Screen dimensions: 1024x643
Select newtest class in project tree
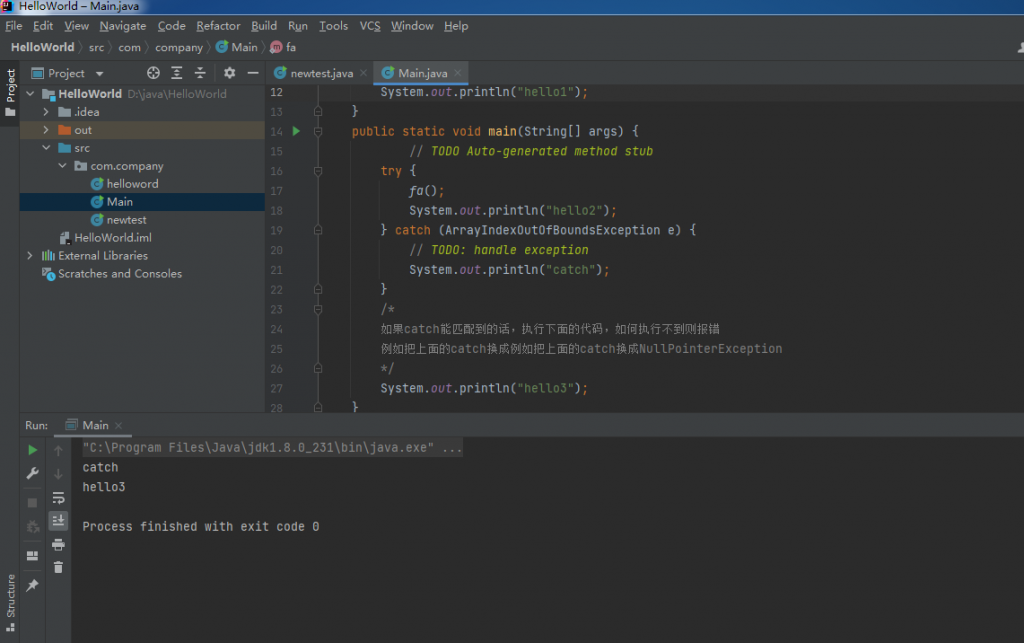126,220
